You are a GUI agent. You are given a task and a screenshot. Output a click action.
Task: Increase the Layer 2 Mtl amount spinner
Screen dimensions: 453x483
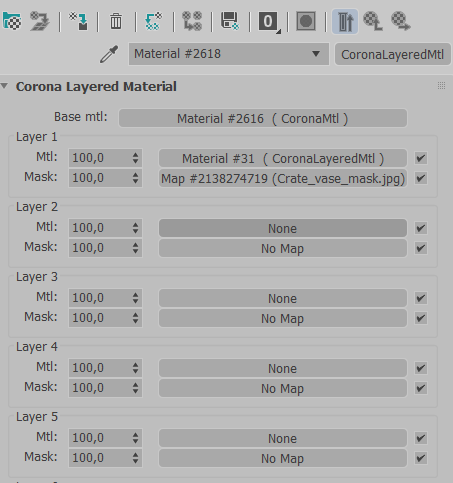pos(135,224)
